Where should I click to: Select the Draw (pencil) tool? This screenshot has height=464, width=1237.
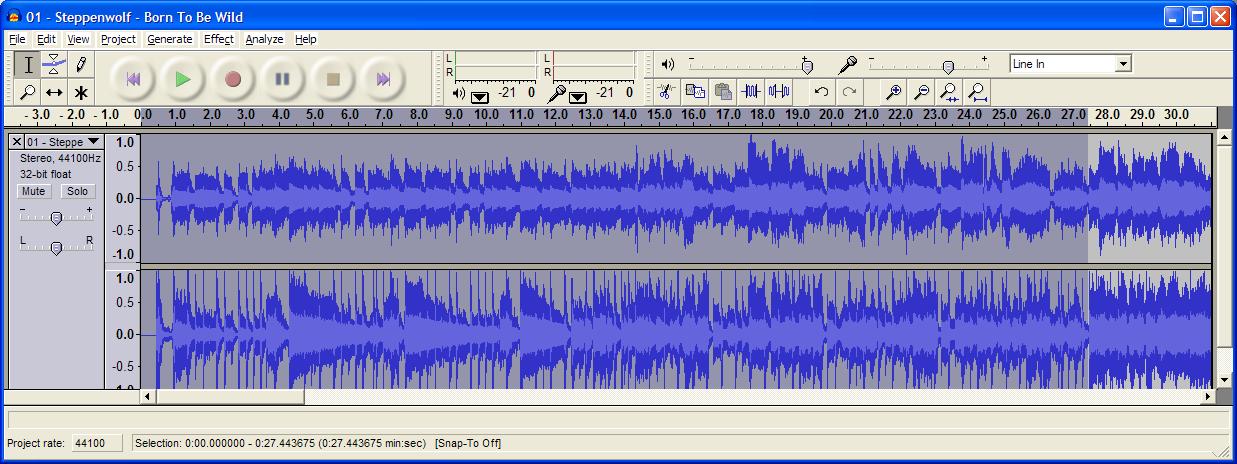[x=81, y=65]
